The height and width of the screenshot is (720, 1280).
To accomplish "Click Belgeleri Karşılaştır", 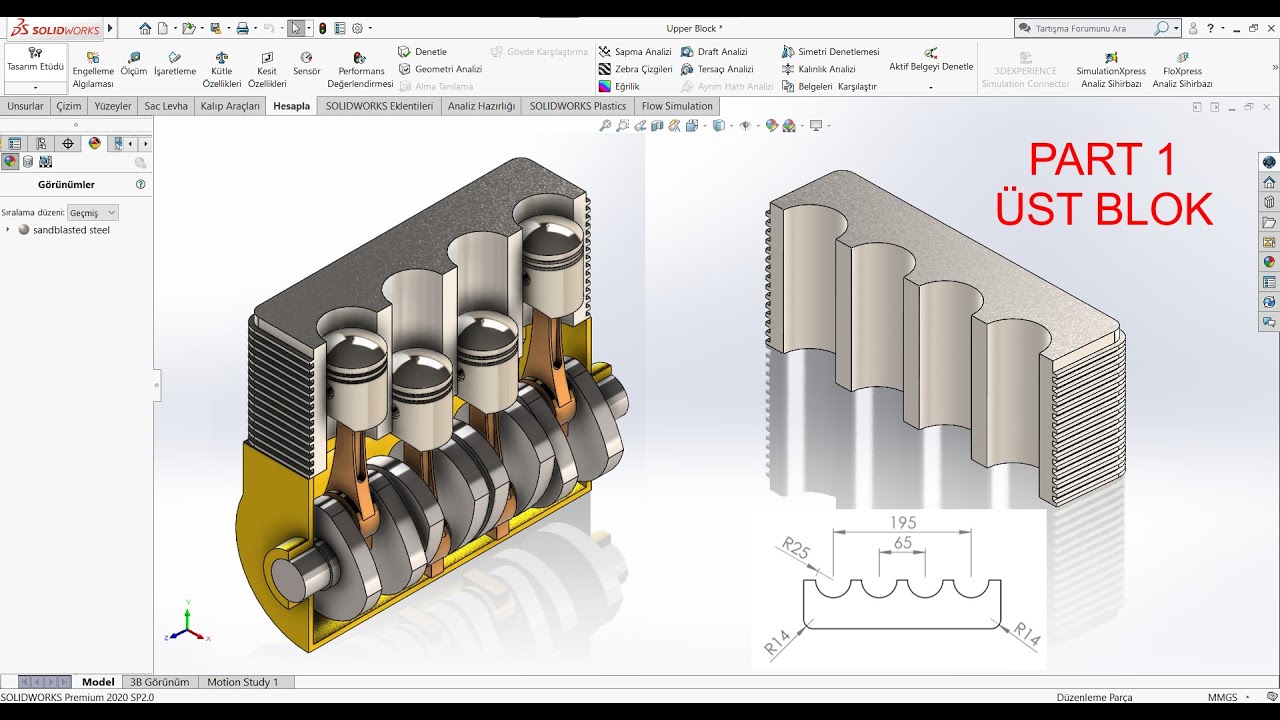I will pyautogui.click(x=829, y=86).
